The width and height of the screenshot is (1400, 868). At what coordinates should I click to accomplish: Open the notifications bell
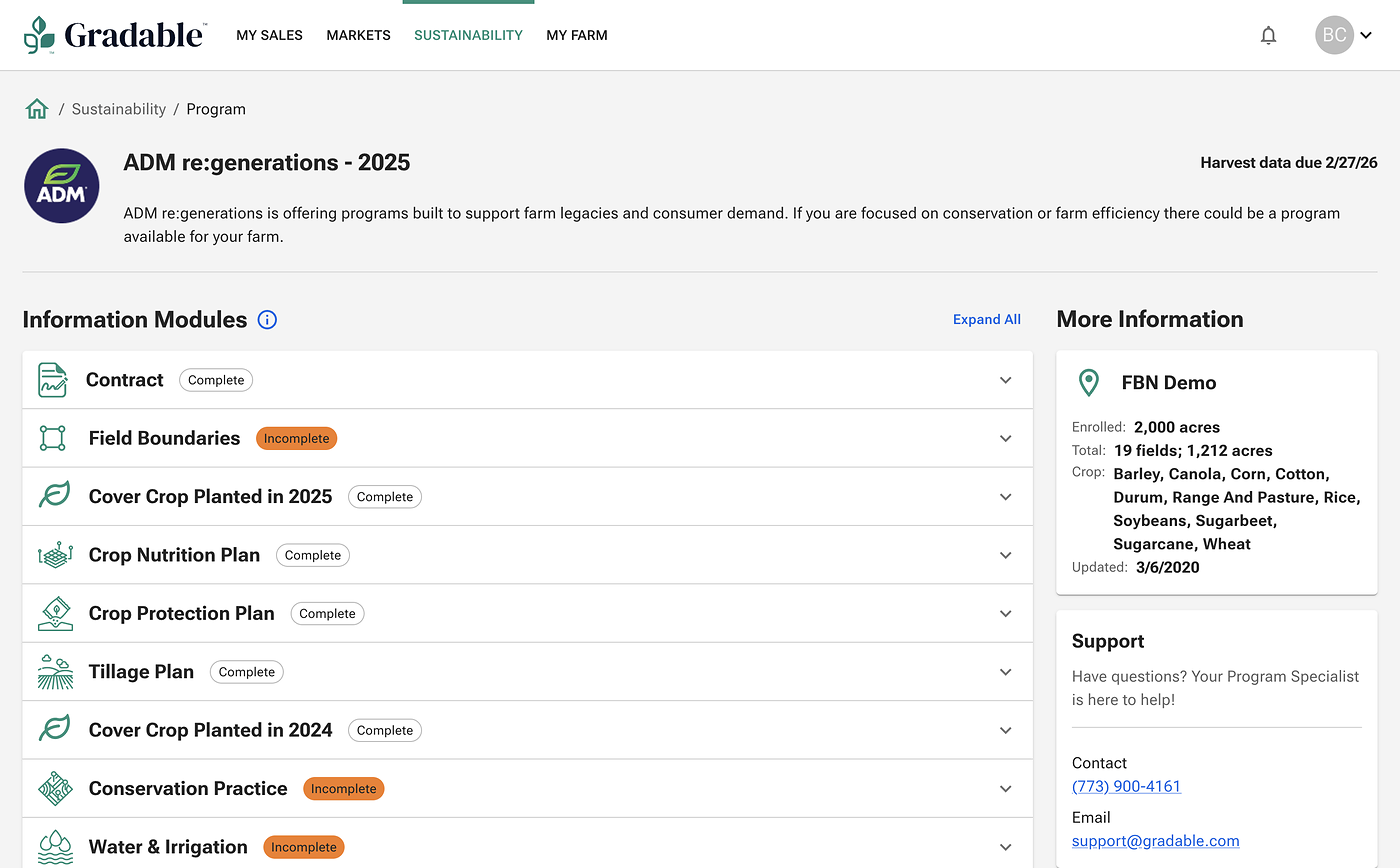click(x=1268, y=35)
